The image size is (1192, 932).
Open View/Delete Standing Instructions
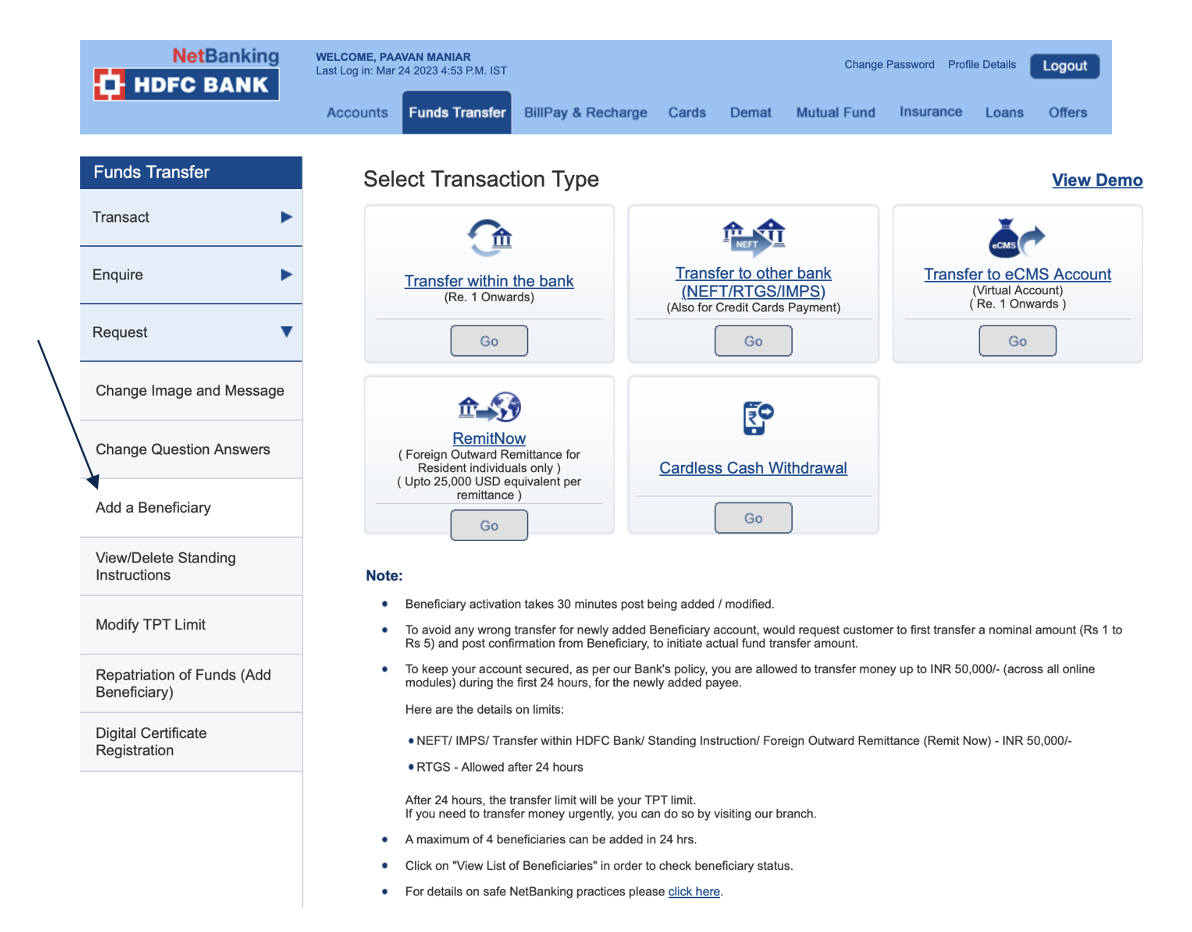[191, 566]
